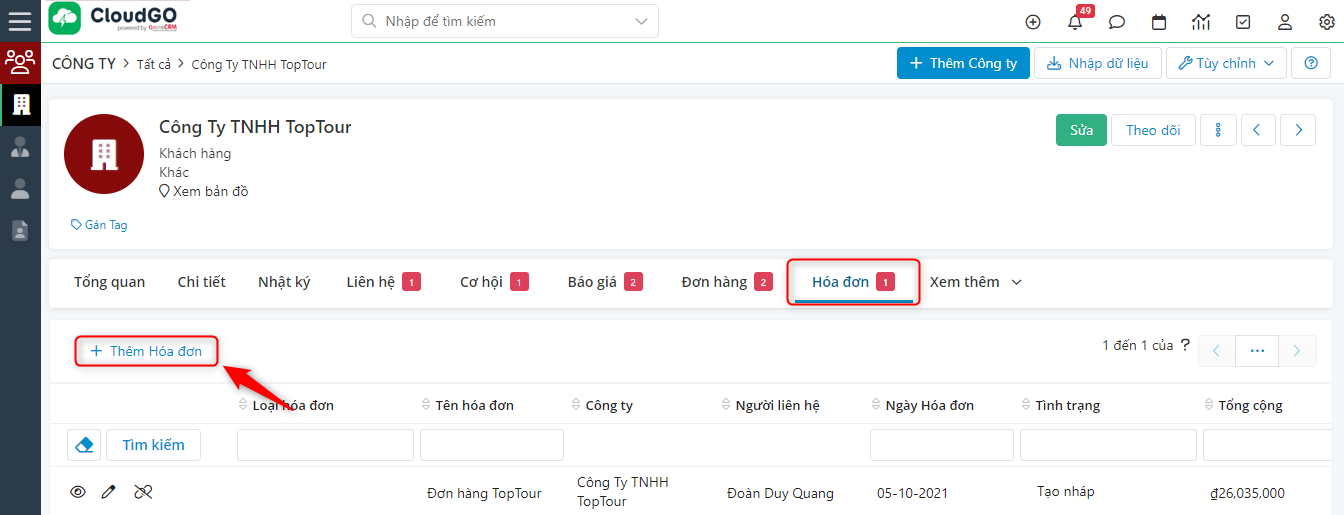1344x515 pixels.
Task: Sort by Tổng cộng column header
Action: (x=1249, y=405)
